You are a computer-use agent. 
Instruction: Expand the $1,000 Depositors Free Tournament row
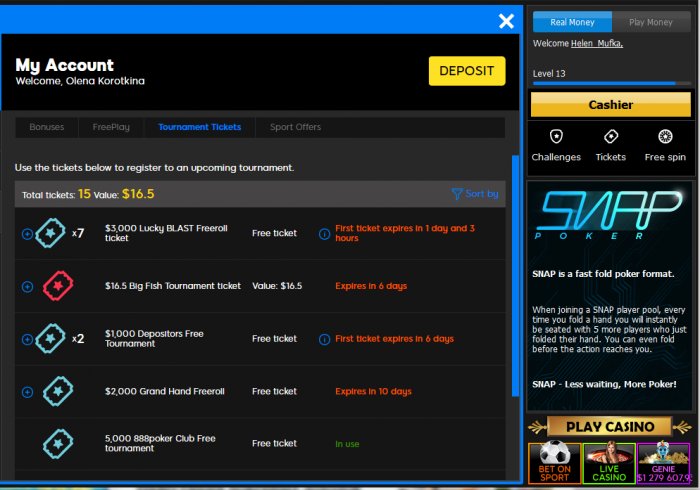coord(27,339)
